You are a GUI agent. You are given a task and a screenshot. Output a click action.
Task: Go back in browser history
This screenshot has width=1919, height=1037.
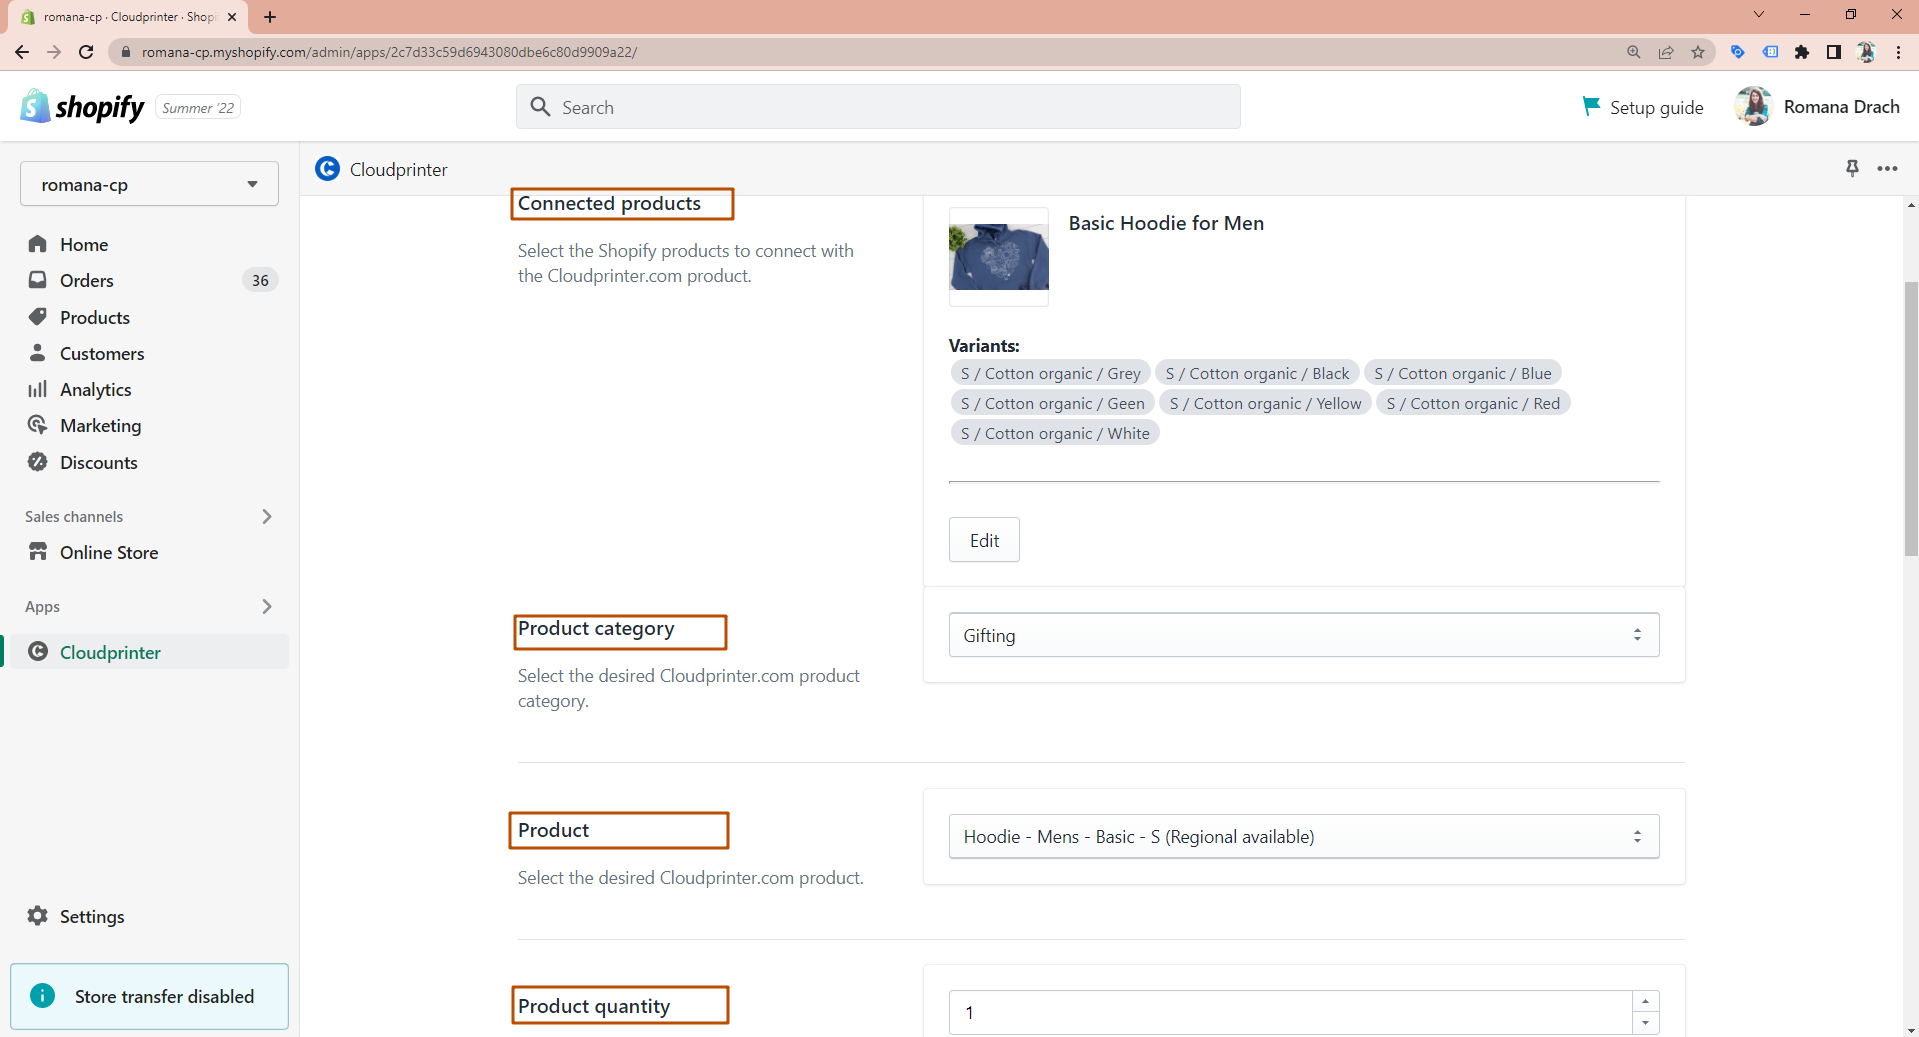[x=22, y=52]
